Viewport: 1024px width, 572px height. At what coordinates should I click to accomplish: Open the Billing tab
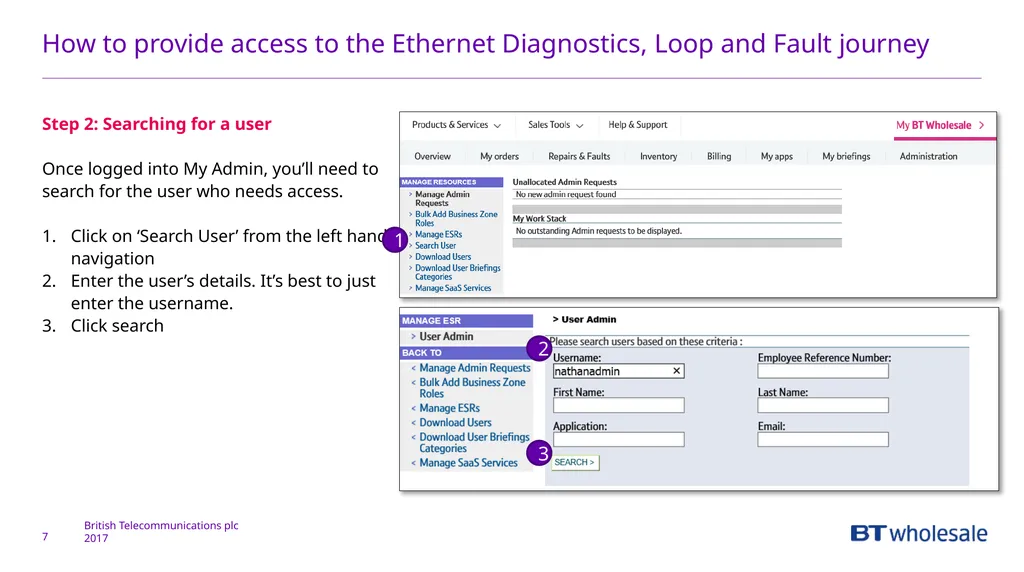click(718, 157)
